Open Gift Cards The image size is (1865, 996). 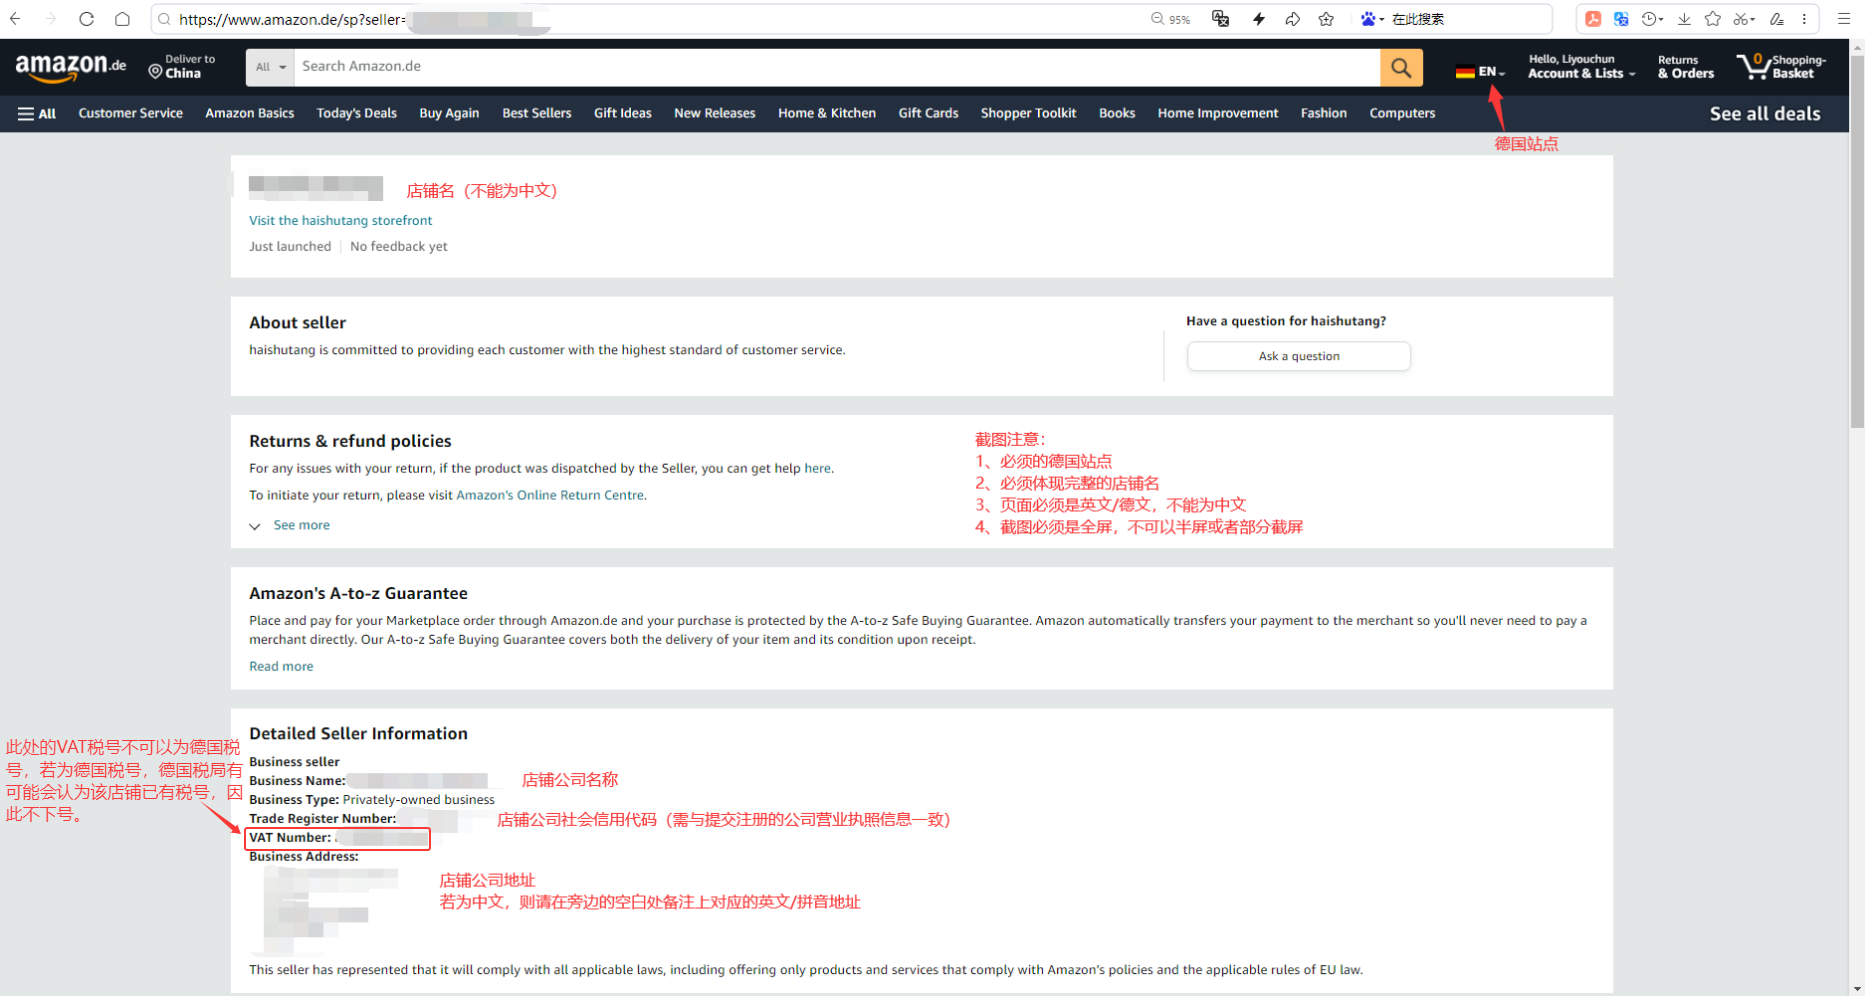(x=928, y=113)
